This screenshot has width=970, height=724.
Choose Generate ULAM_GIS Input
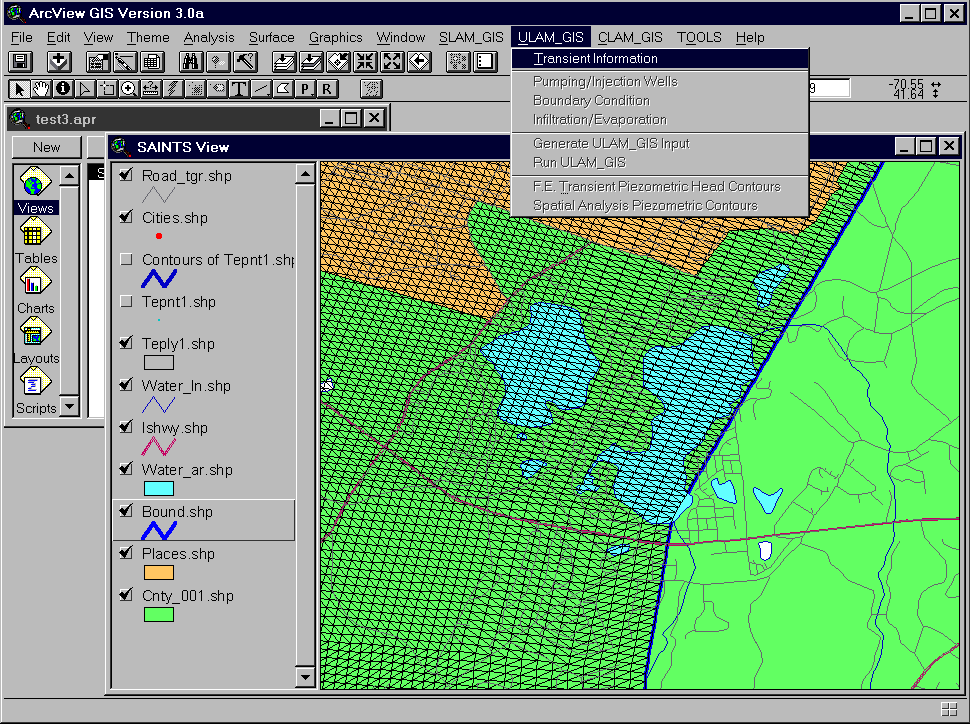point(660,144)
